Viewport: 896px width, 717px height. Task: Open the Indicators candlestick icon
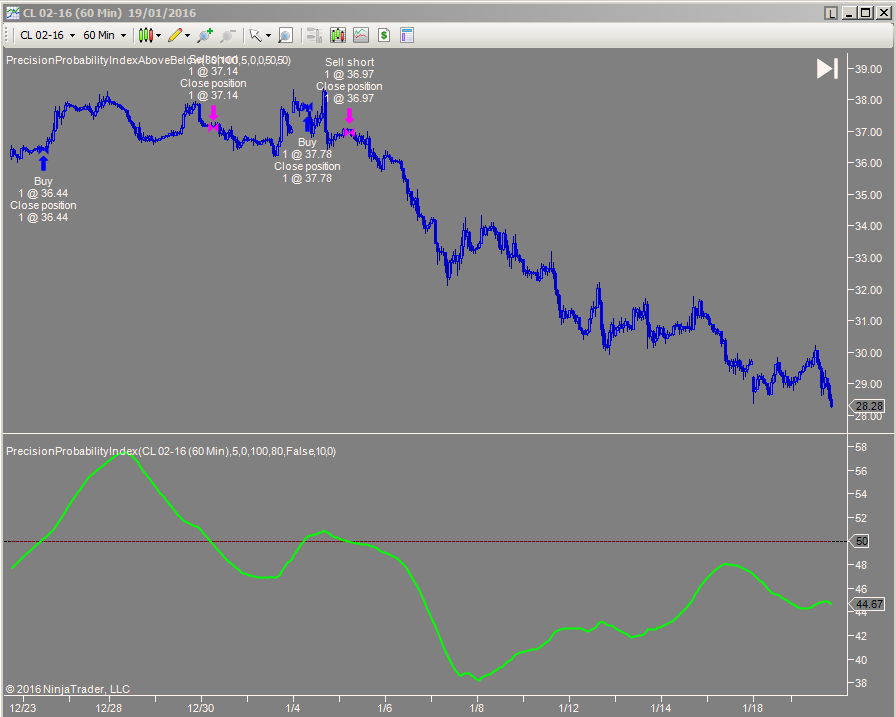(x=337, y=35)
